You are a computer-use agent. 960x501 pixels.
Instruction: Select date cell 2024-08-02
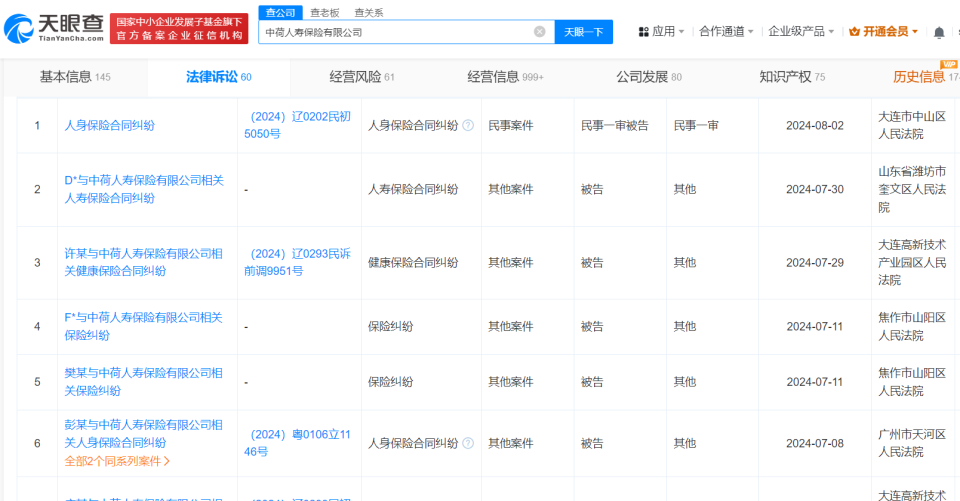(814, 126)
